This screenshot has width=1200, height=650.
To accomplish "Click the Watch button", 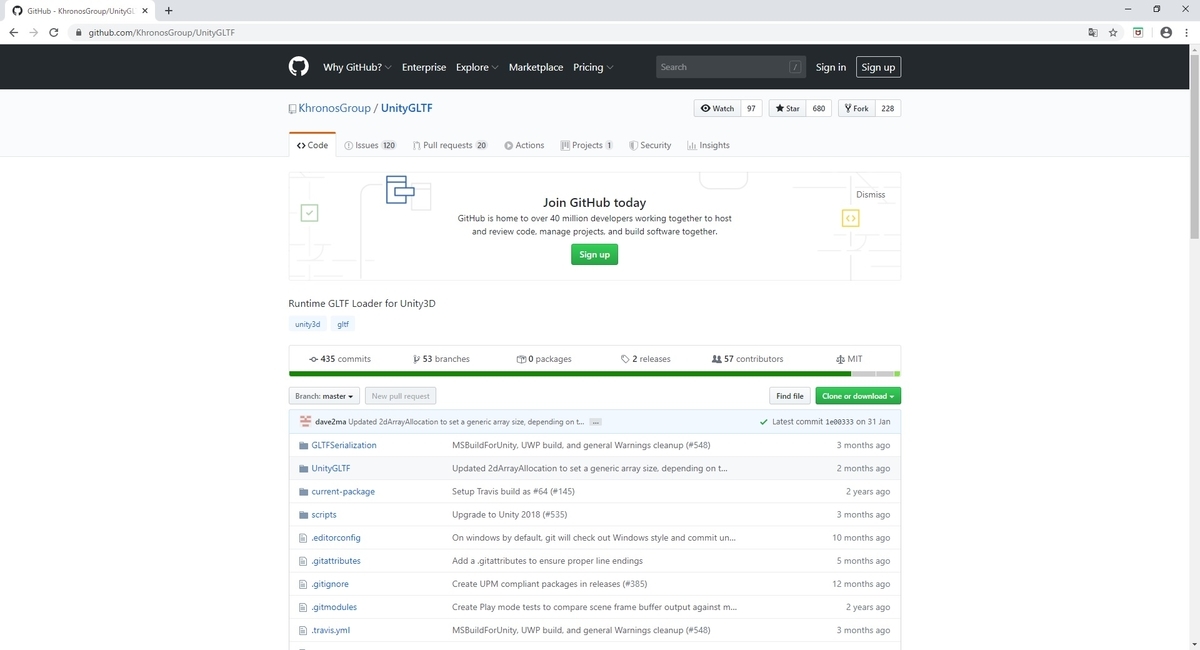I will click(718, 108).
